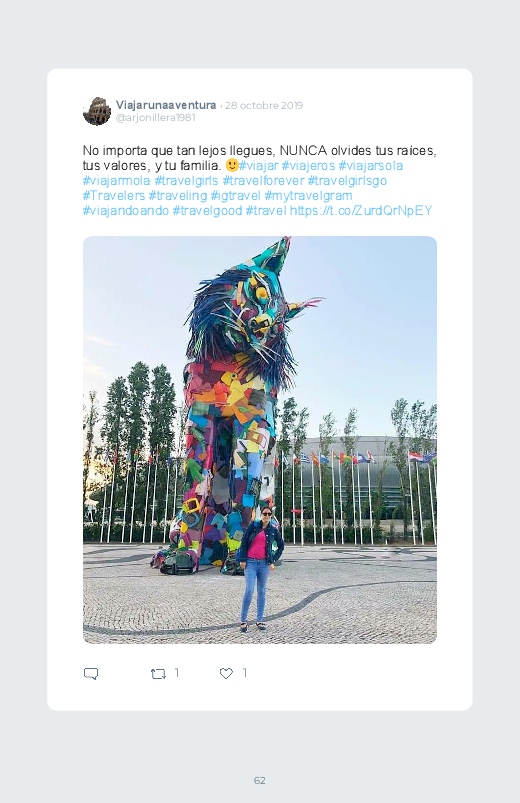
Task: Open the #viajar hashtag
Action: click(259, 166)
